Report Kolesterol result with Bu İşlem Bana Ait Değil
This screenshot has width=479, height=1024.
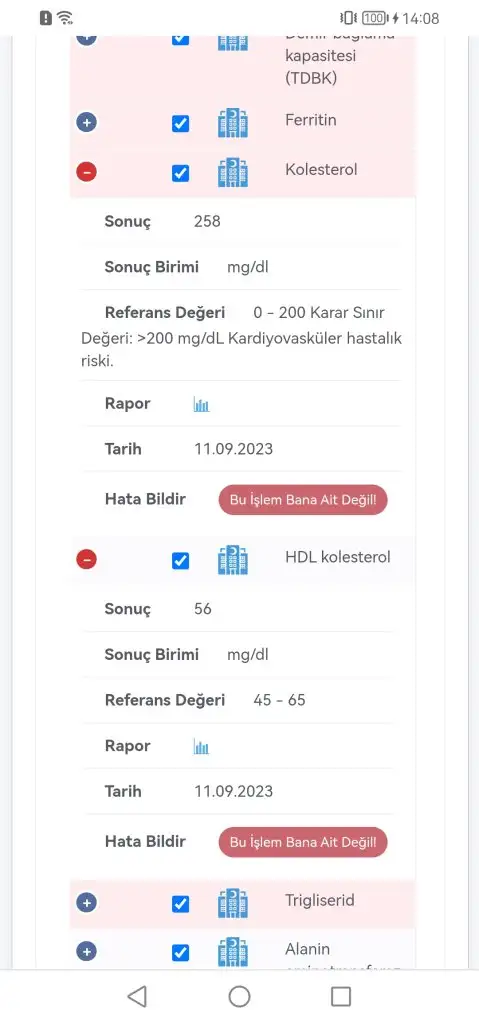coord(303,500)
